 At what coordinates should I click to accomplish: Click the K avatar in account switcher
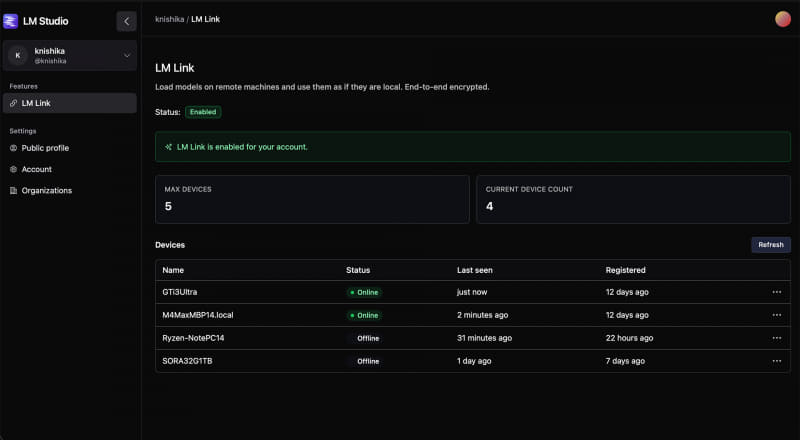(18, 56)
